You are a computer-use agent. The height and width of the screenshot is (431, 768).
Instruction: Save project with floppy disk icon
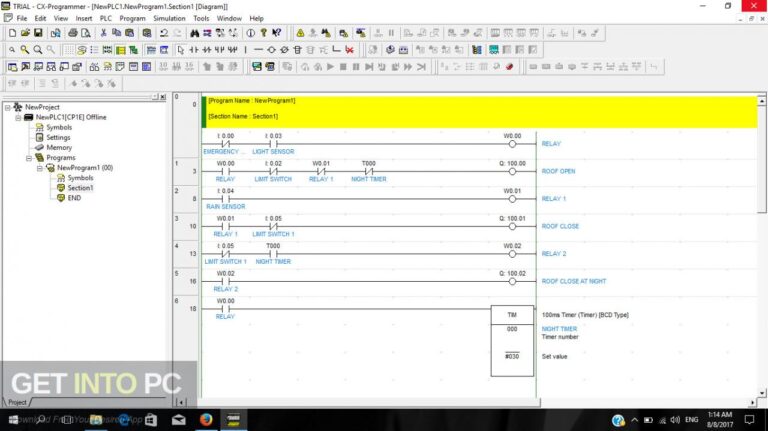coord(38,33)
